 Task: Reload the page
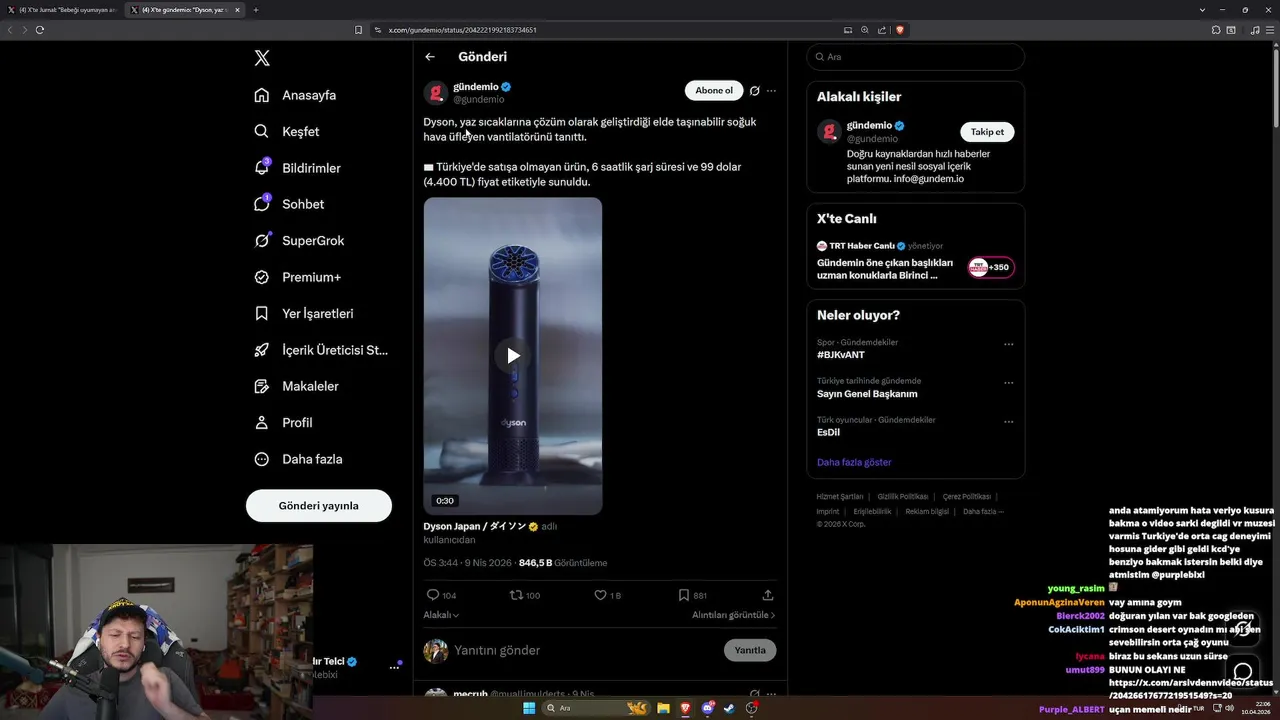pyautogui.click(x=39, y=30)
